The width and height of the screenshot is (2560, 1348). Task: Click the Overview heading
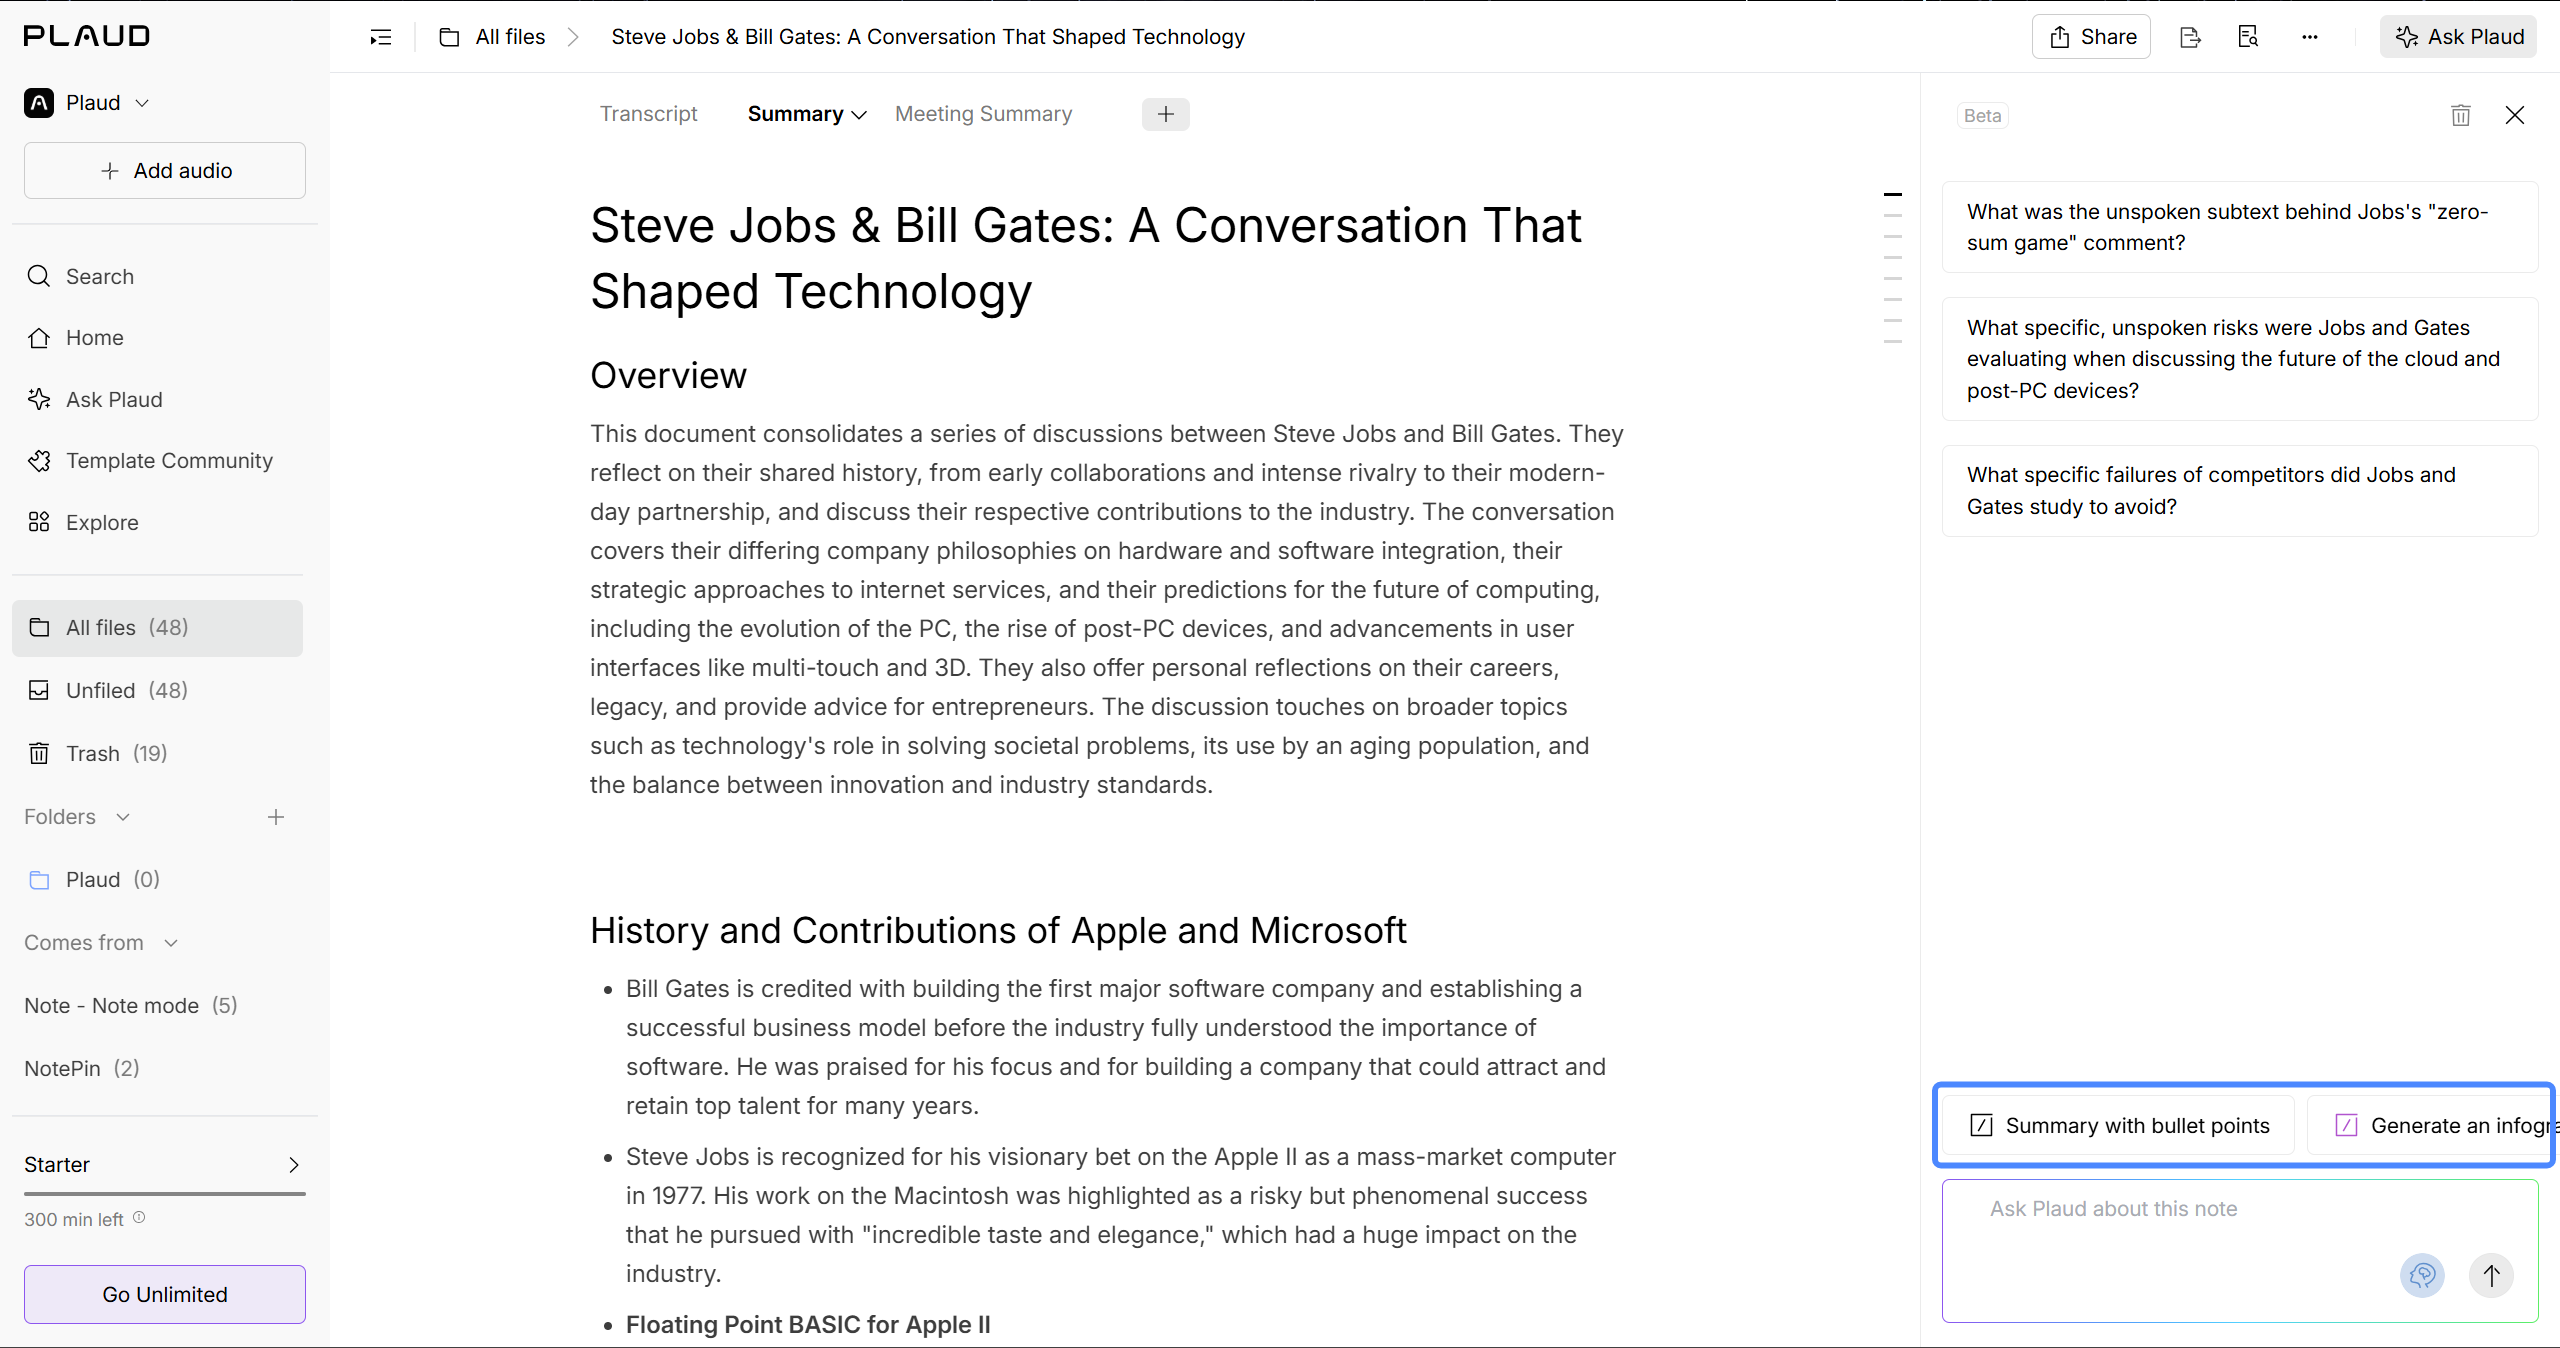pyautogui.click(x=668, y=376)
